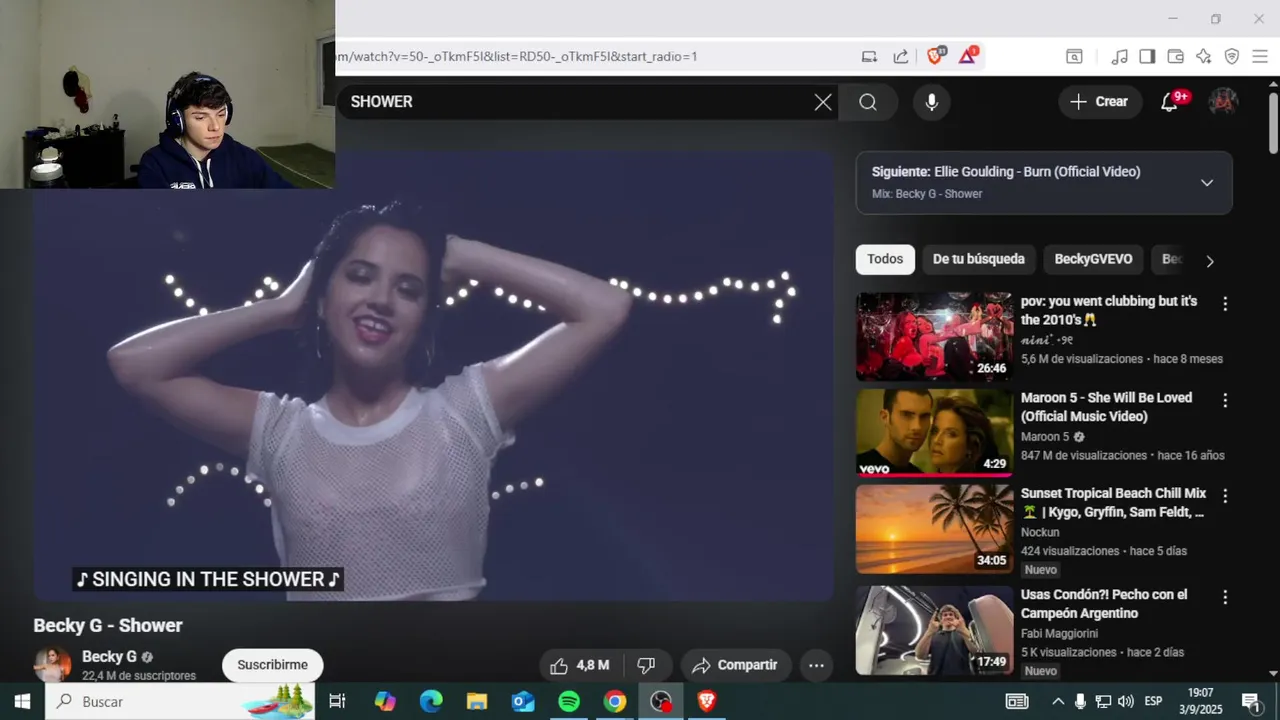Click the Compartir share button
1280x720 pixels.
(735, 665)
